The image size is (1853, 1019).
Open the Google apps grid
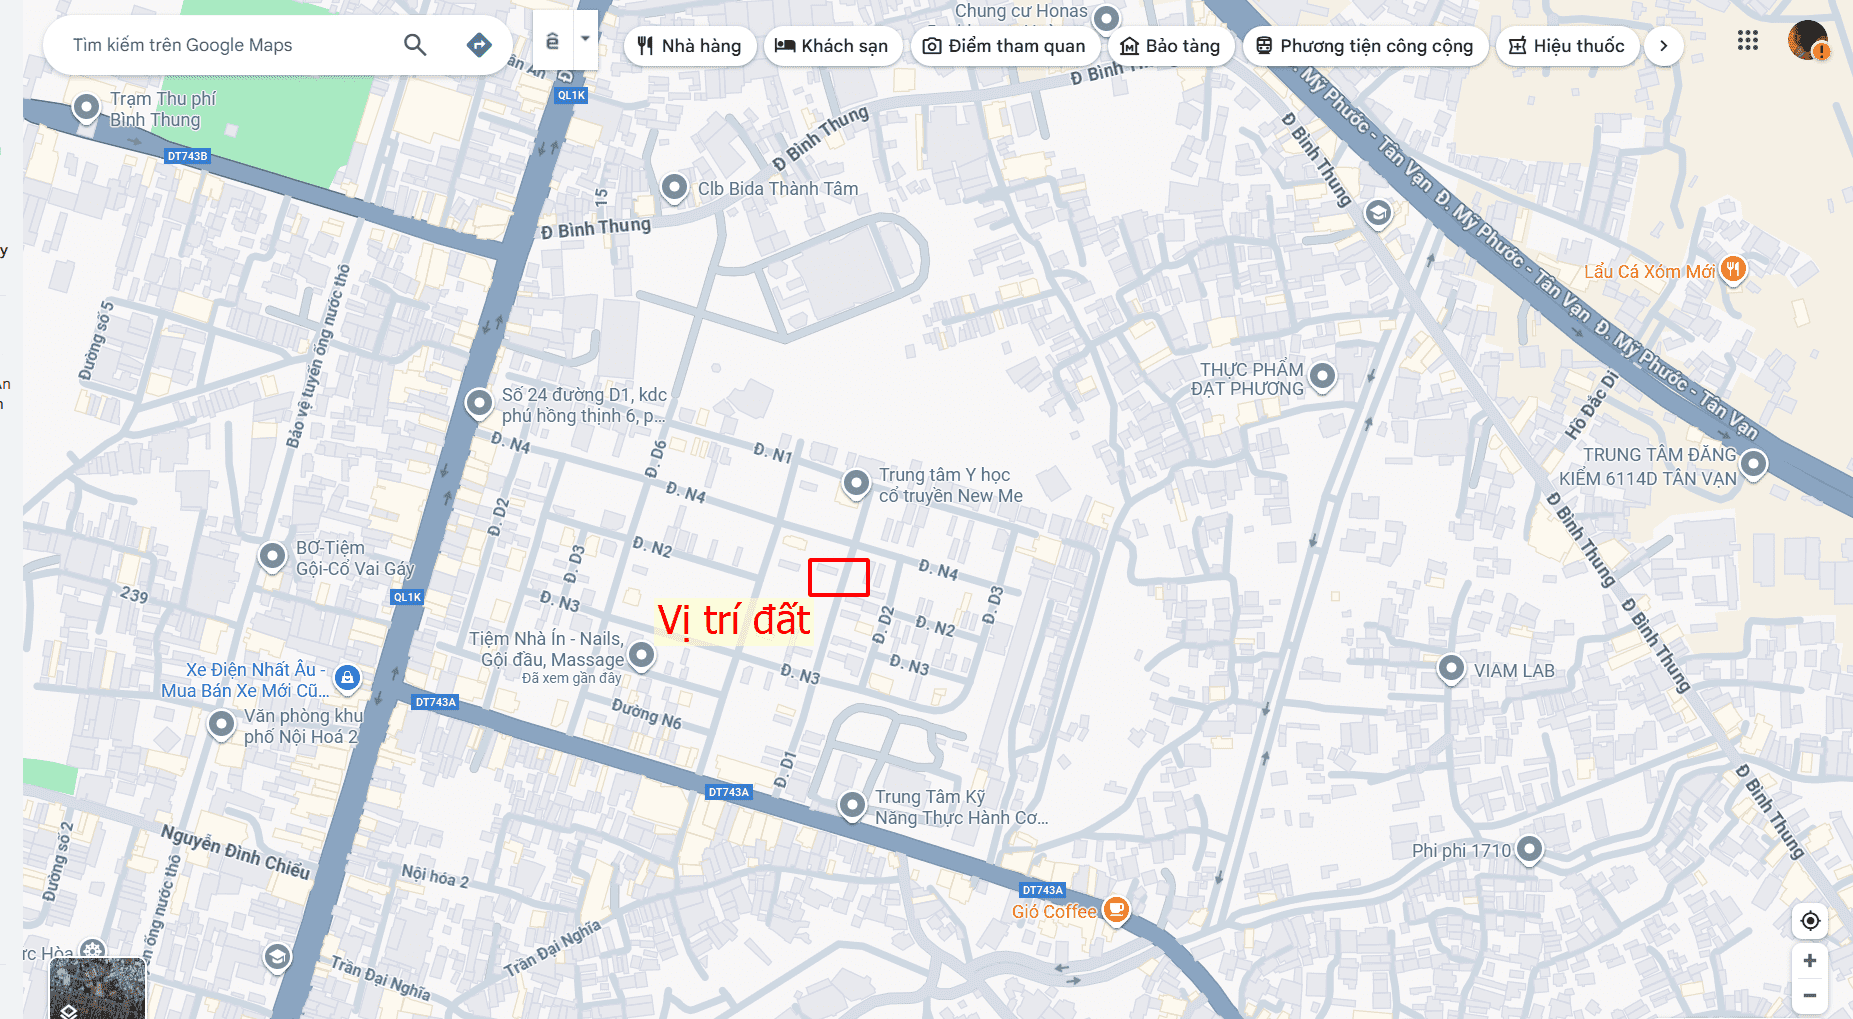coord(1747,41)
